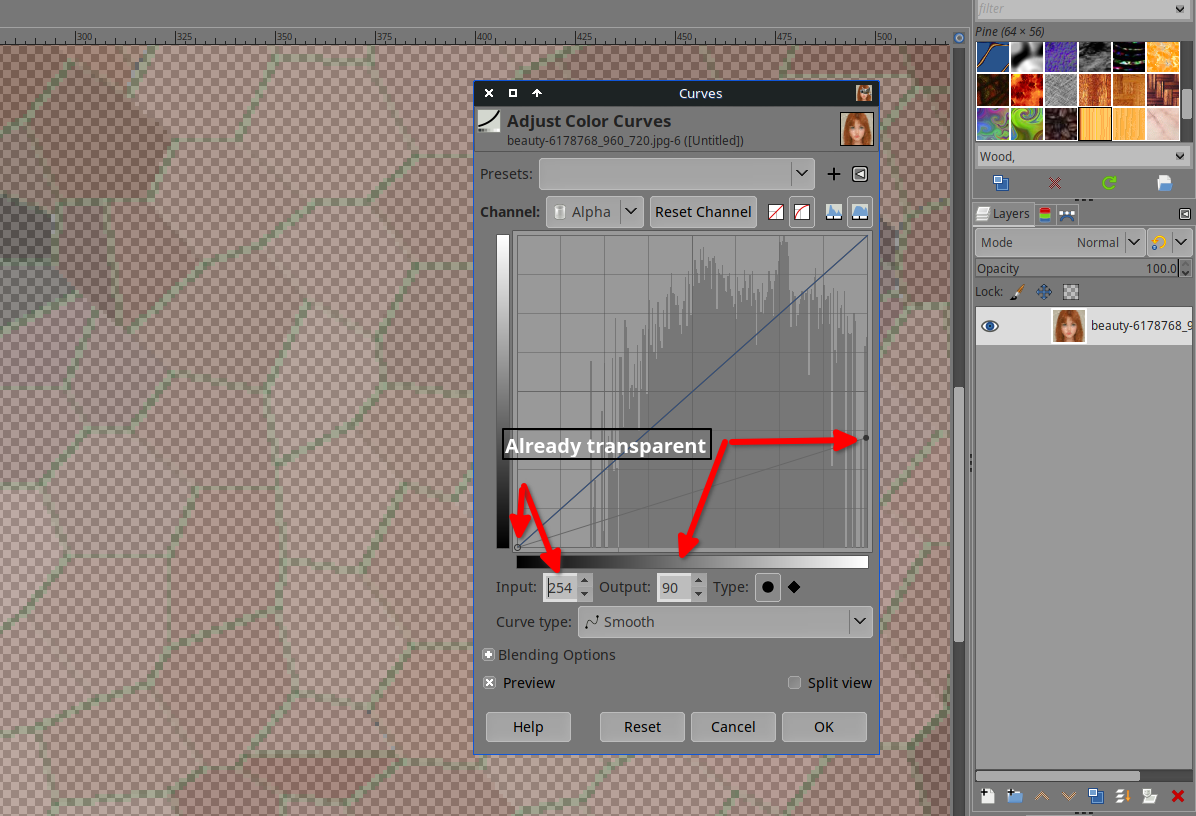Open the presets menu icon beside plus
The width and height of the screenshot is (1196, 816).
(x=860, y=174)
